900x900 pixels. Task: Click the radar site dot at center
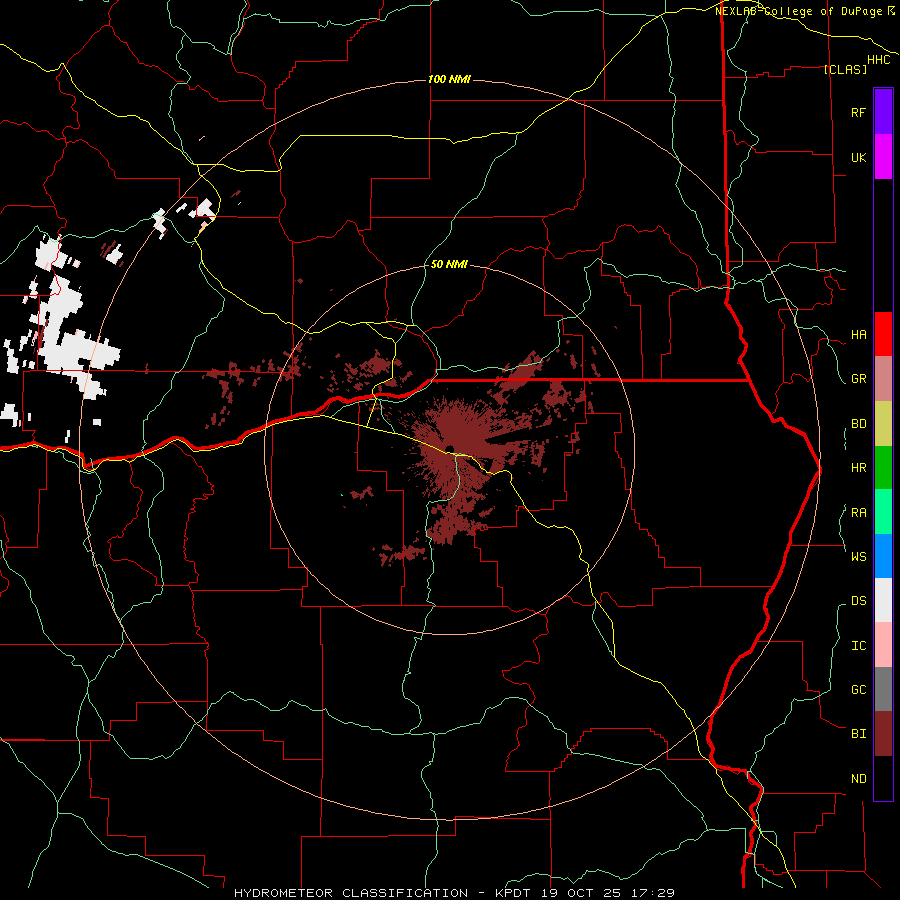(449, 448)
